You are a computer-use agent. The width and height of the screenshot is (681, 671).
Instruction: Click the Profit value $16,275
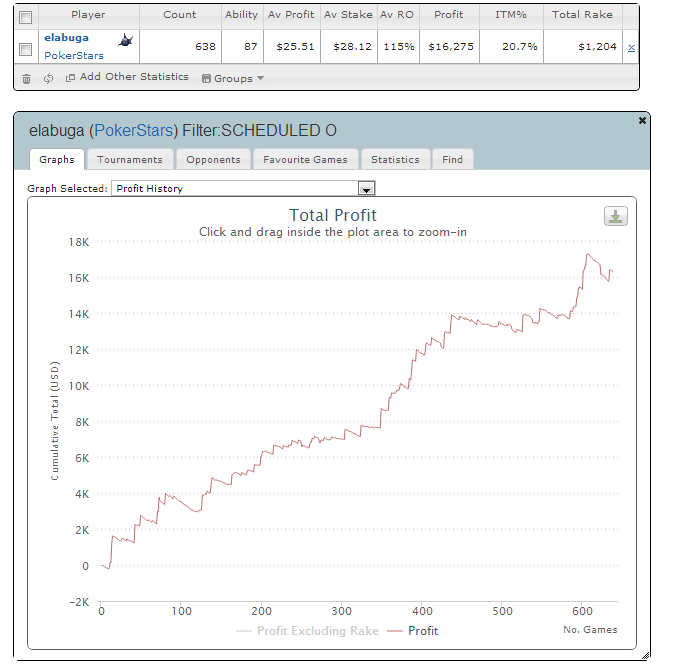(x=451, y=46)
